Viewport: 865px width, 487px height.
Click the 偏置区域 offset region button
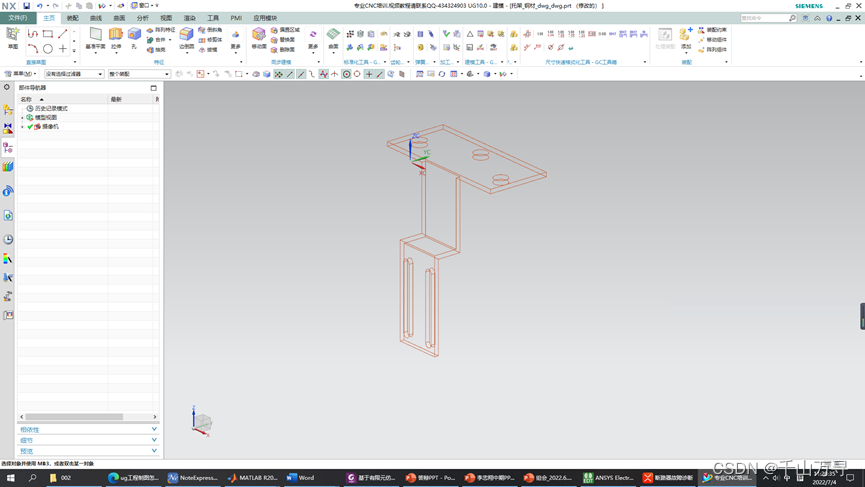click(x=285, y=30)
